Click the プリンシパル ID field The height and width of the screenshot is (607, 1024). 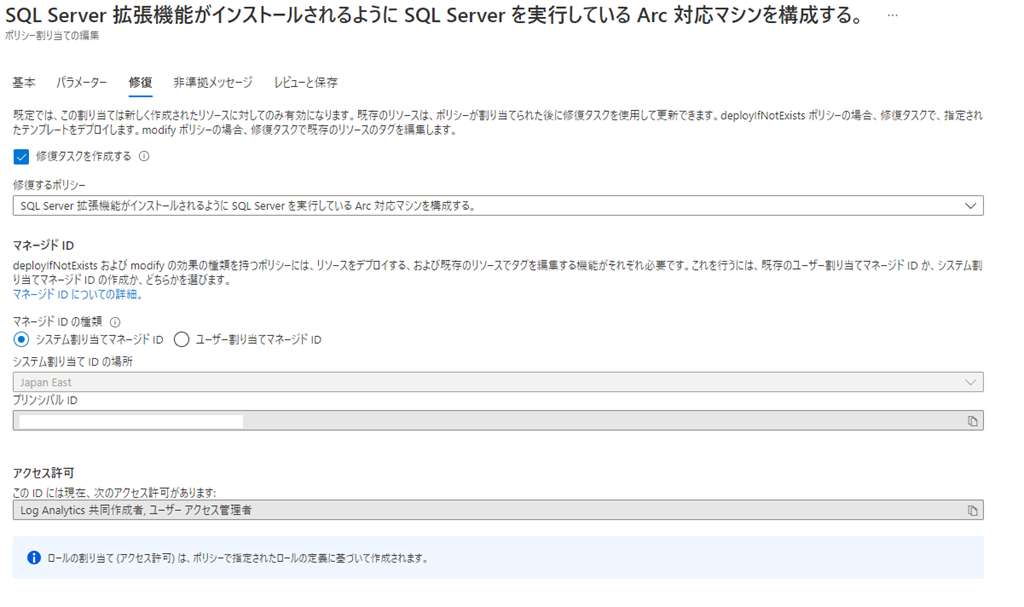[498, 421]
